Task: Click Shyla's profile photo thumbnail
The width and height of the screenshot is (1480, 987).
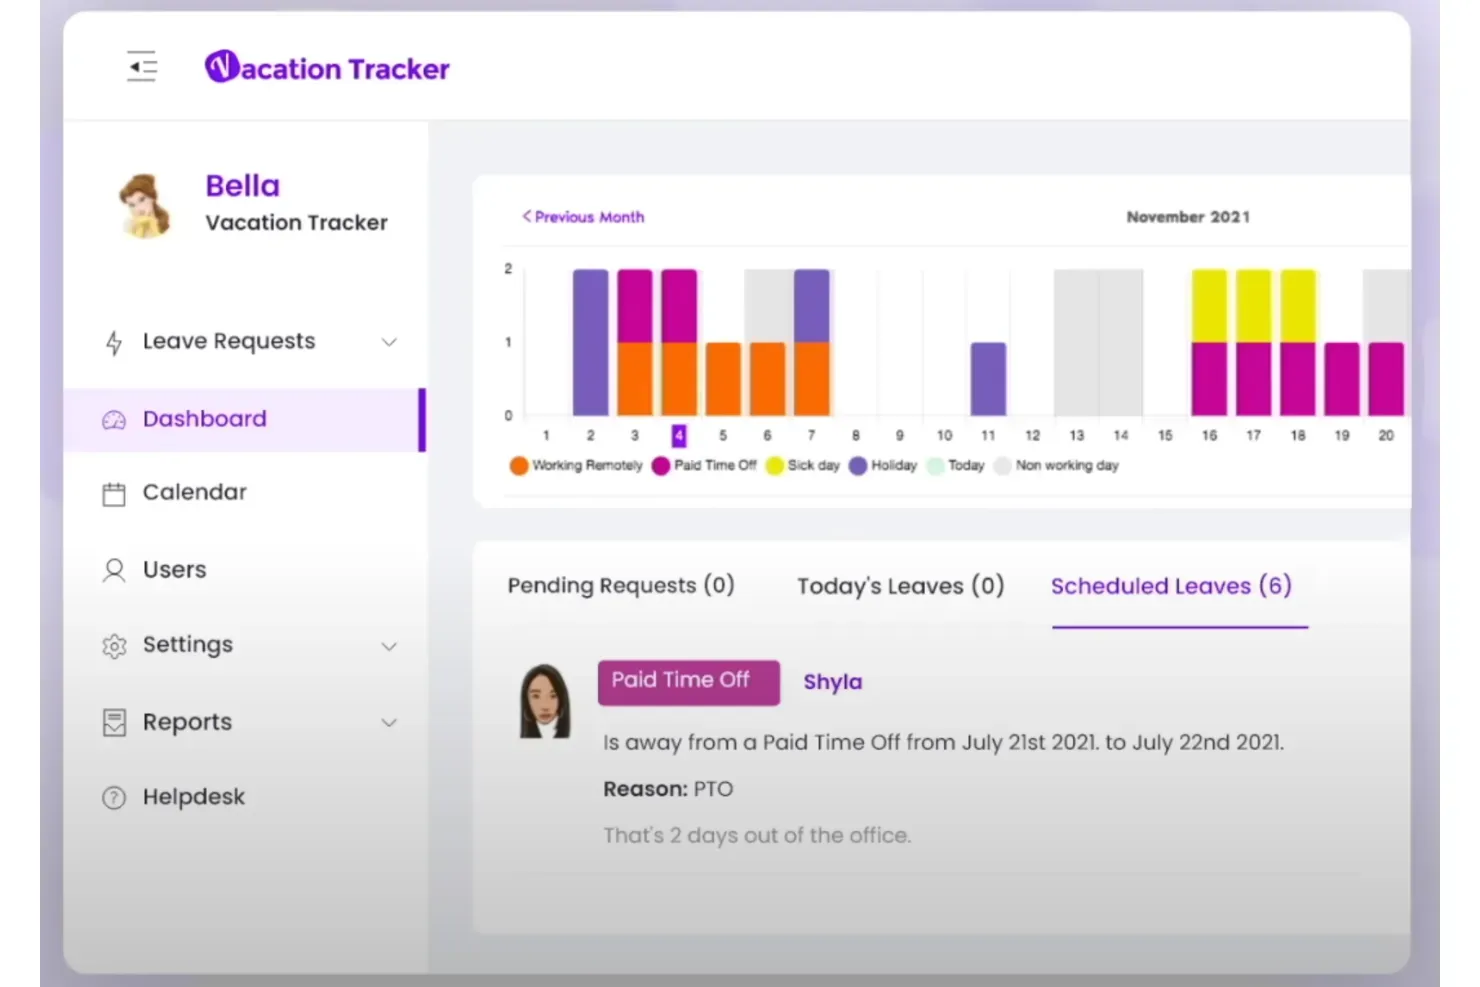Action: (x=545, y=699)
